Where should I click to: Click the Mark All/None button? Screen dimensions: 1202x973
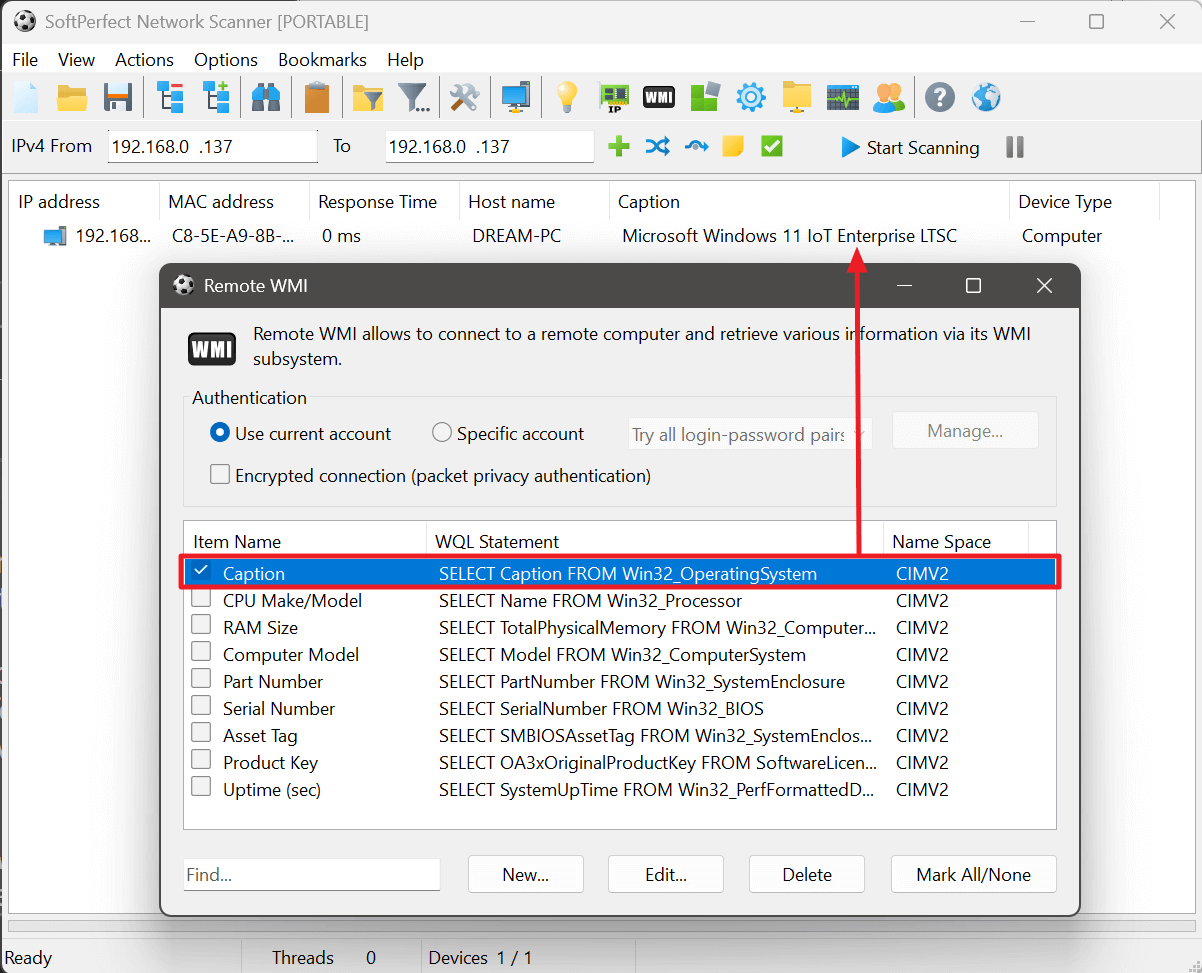(x=973, y=874)
